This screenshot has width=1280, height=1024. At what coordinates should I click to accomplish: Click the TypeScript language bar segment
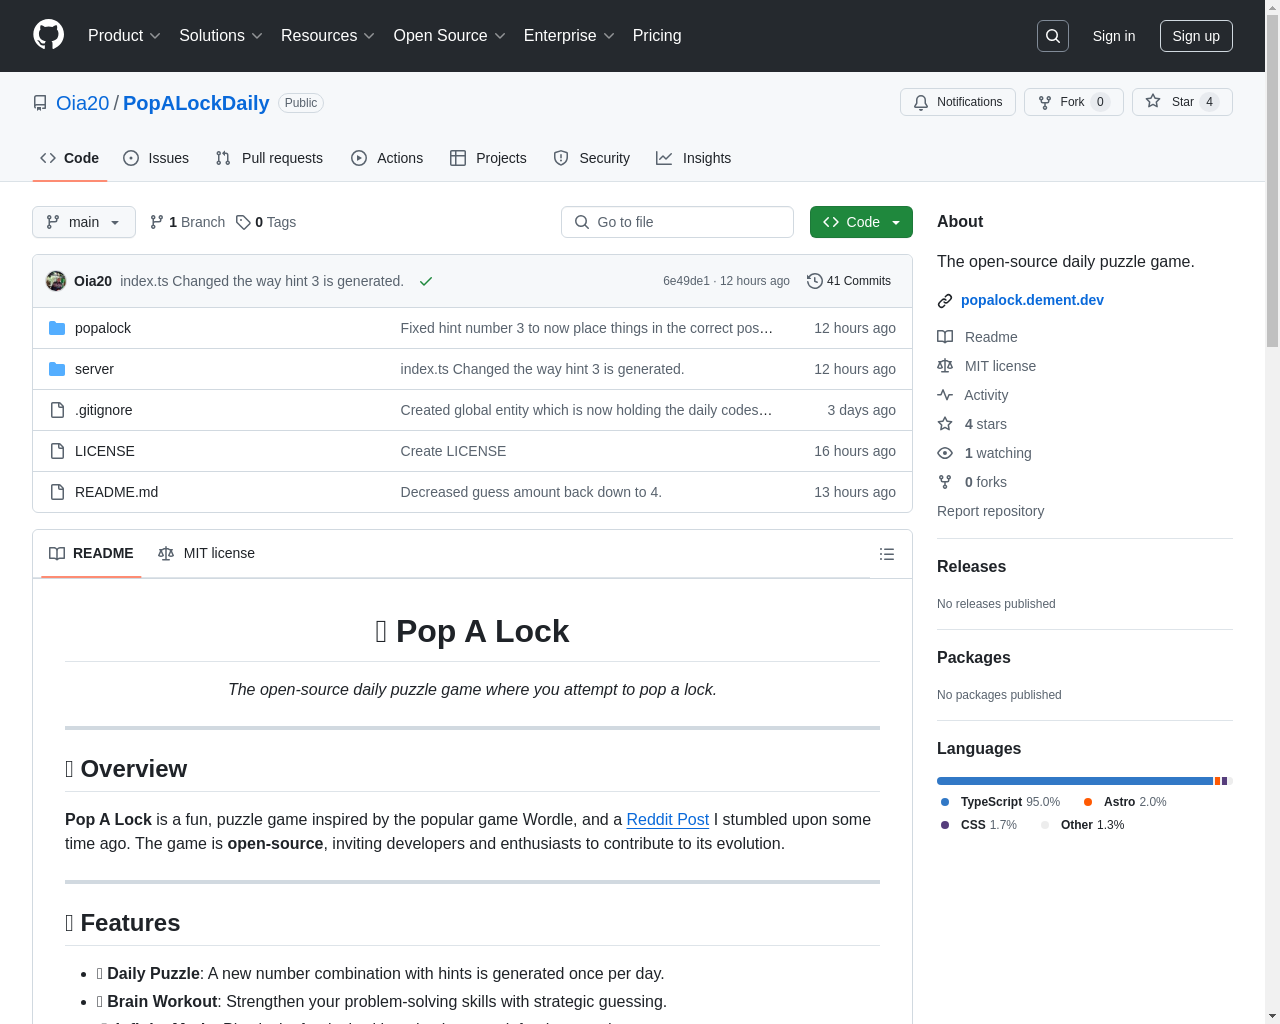pyautogui.click(x=1075, y=781)
